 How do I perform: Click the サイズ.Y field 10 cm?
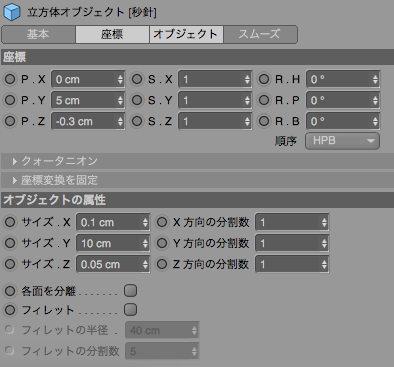pos(113,243)
